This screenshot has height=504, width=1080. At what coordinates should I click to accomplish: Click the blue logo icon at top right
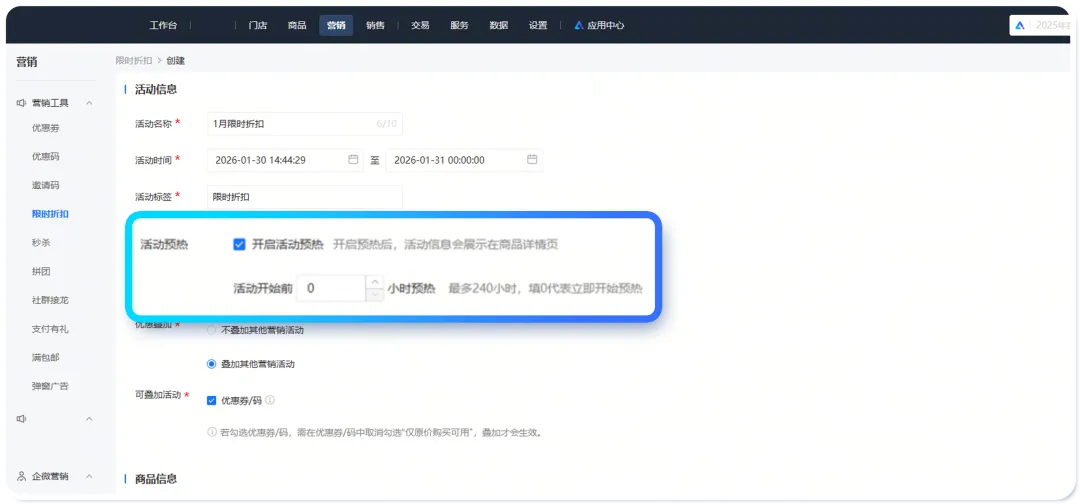point(1020,26)
